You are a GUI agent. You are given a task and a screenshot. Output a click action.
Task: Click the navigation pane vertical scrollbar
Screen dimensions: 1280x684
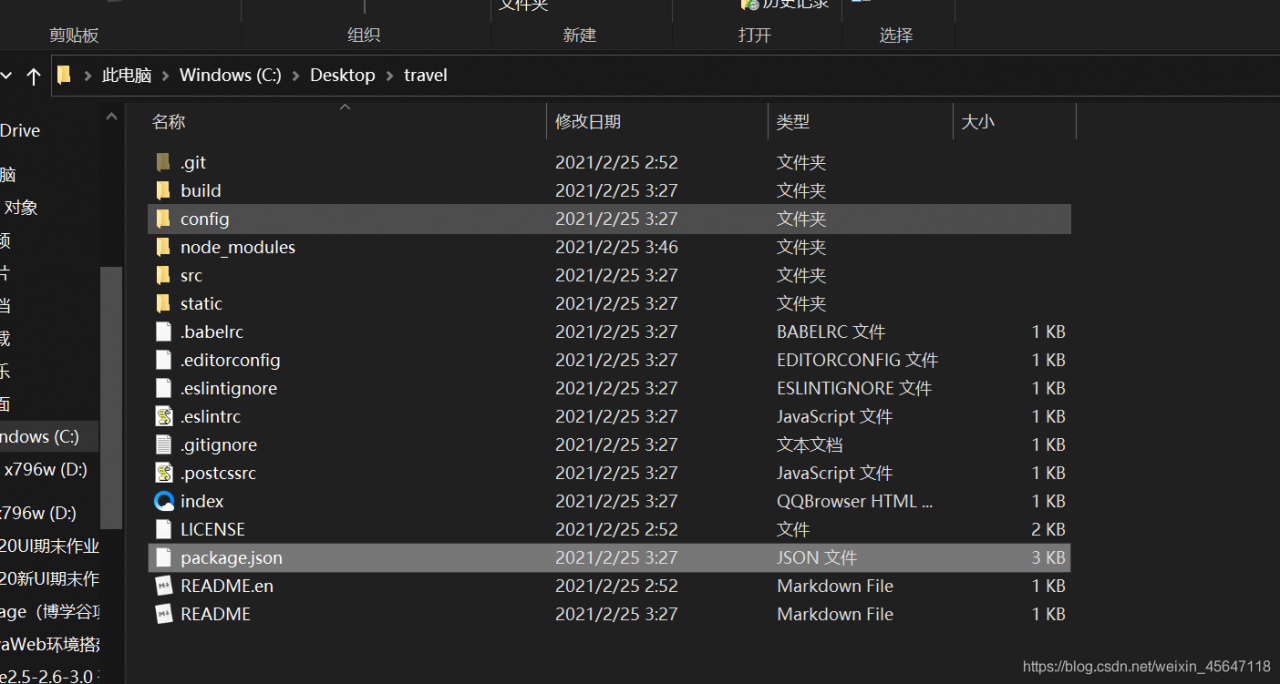111,397
